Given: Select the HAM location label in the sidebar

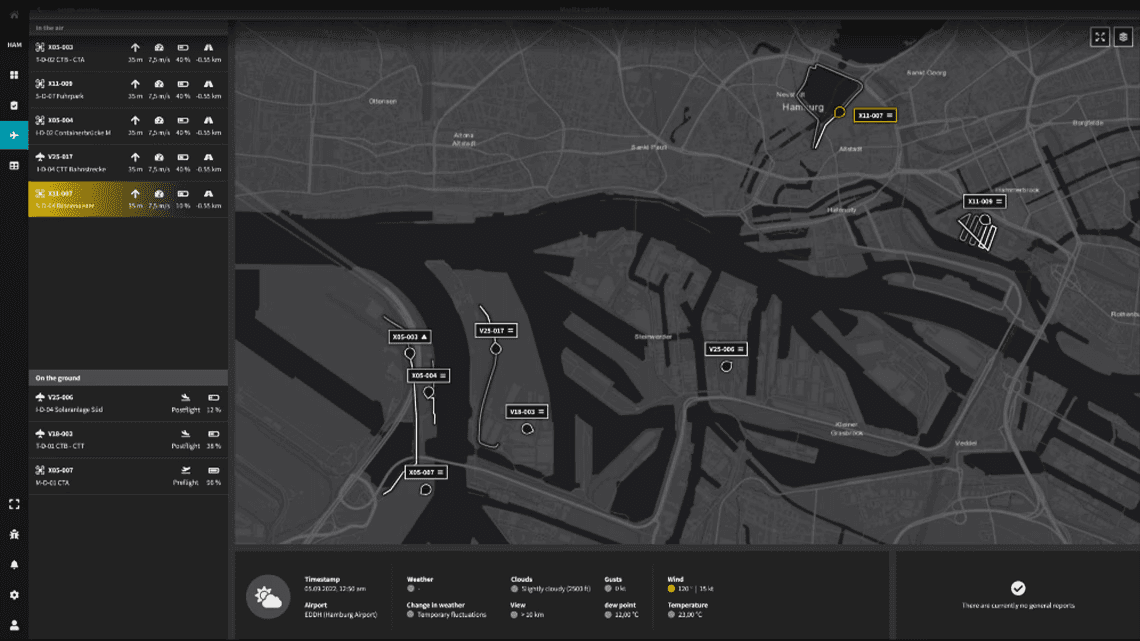Looking at the screenshot, I should (x=14, y=45).
